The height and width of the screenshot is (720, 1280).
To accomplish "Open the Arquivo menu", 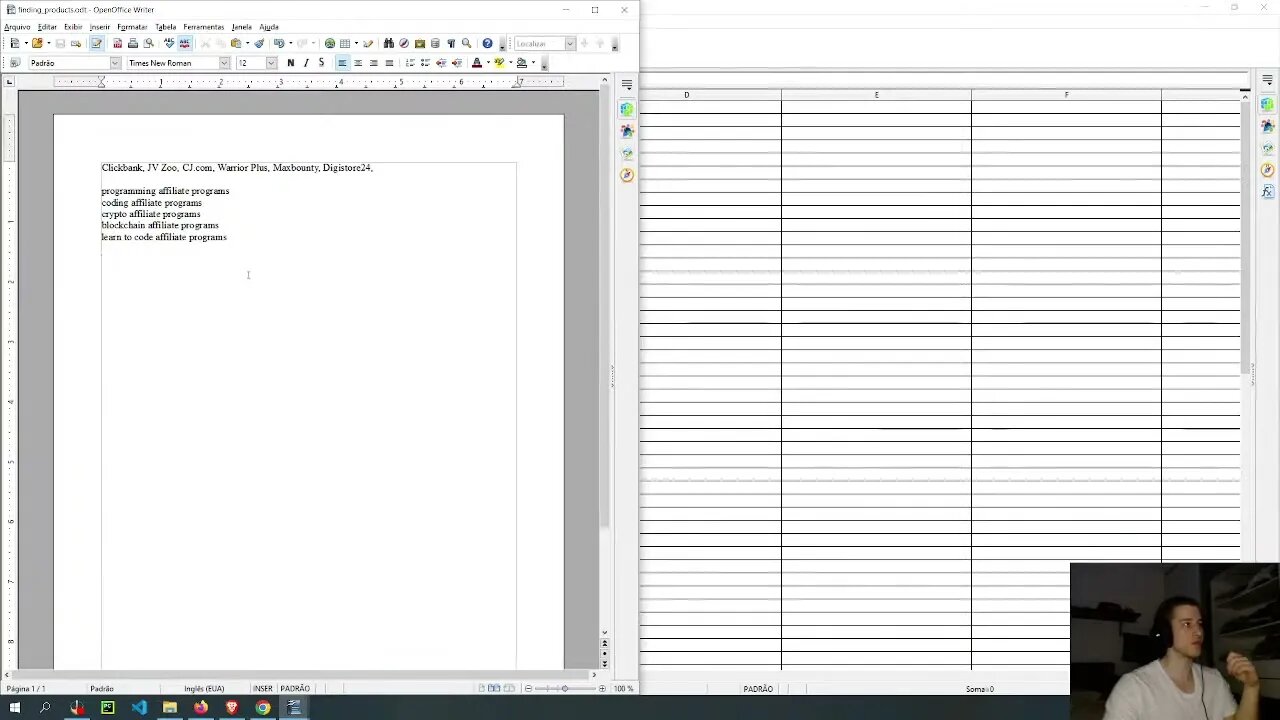I will [17, 27].
